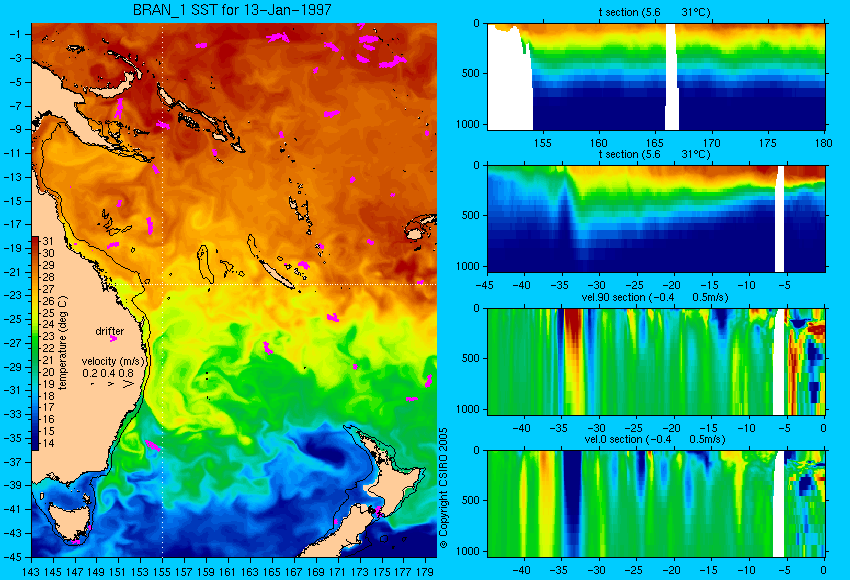Click the medium velocity arrow under 0.4
850x580 pixels.
[111, 384]
